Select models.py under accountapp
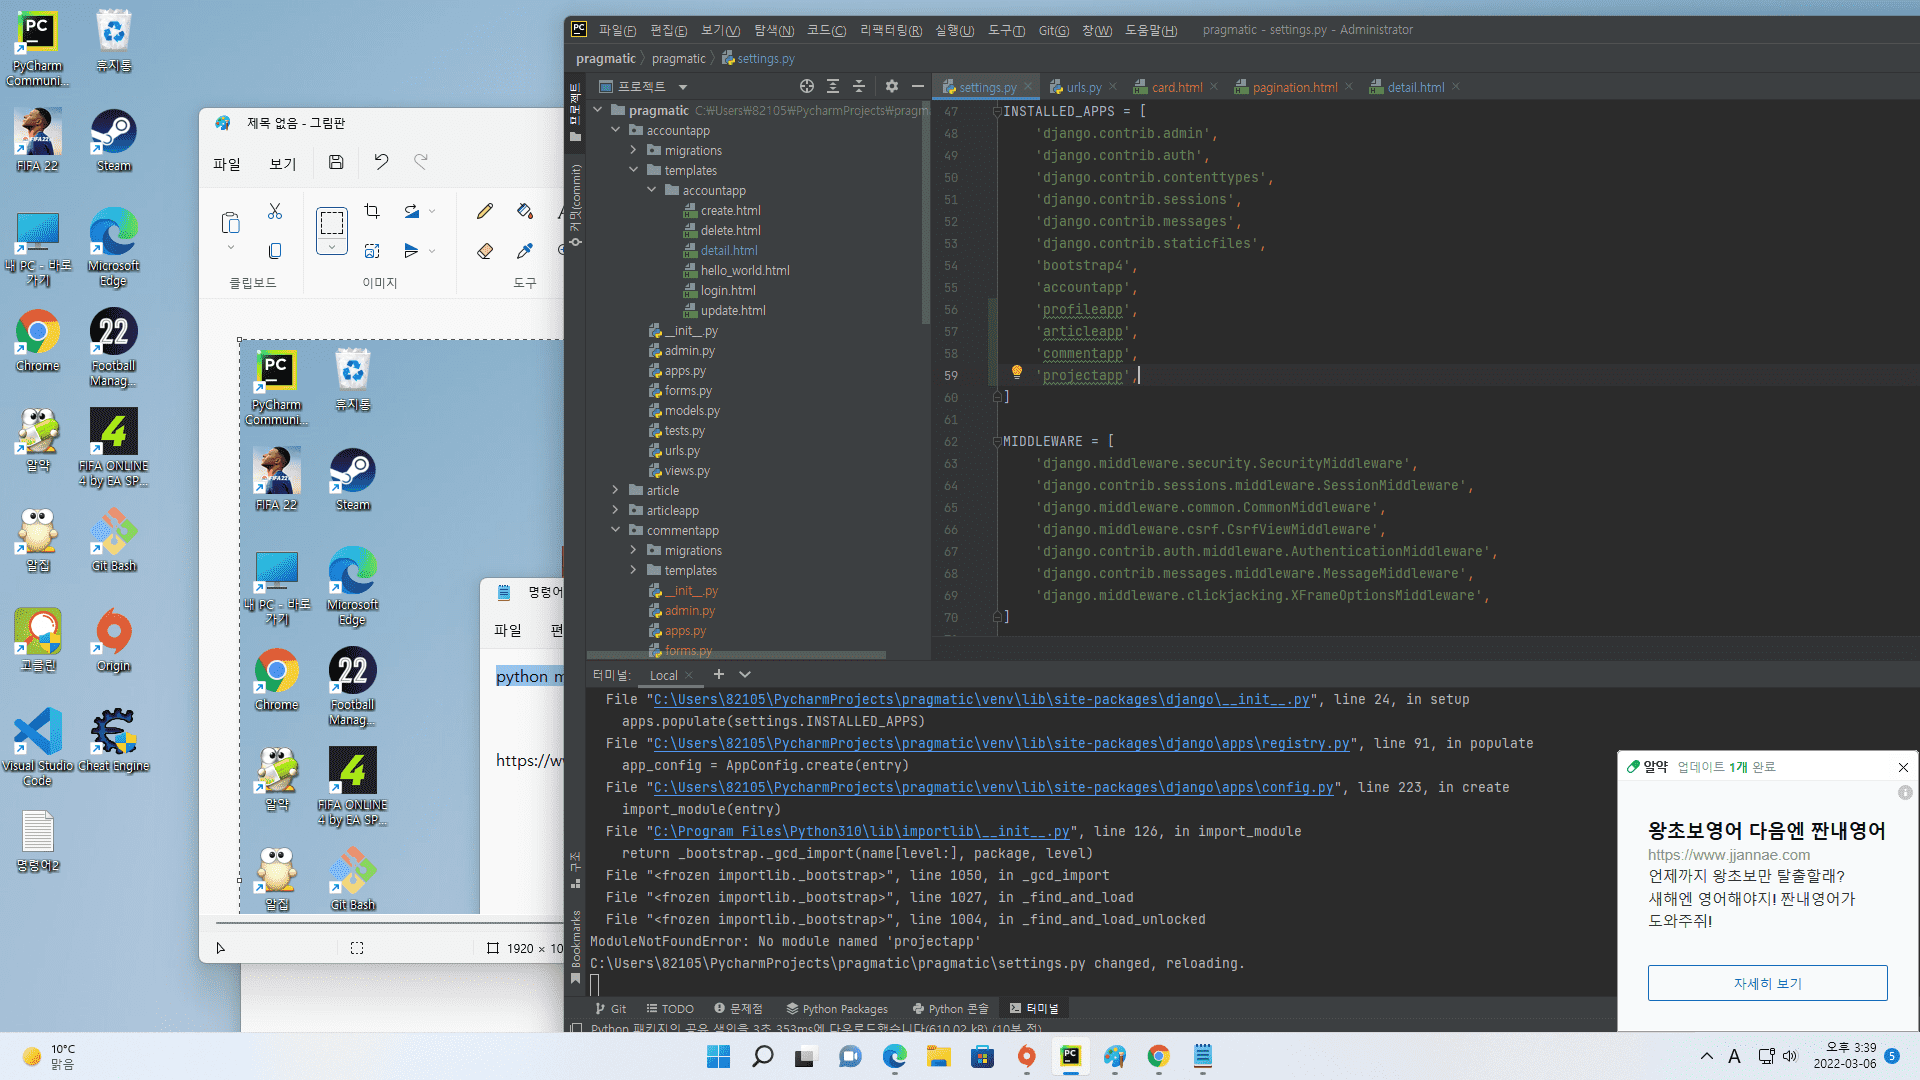Screen dimensions: 1920x1080 [692, 410]
